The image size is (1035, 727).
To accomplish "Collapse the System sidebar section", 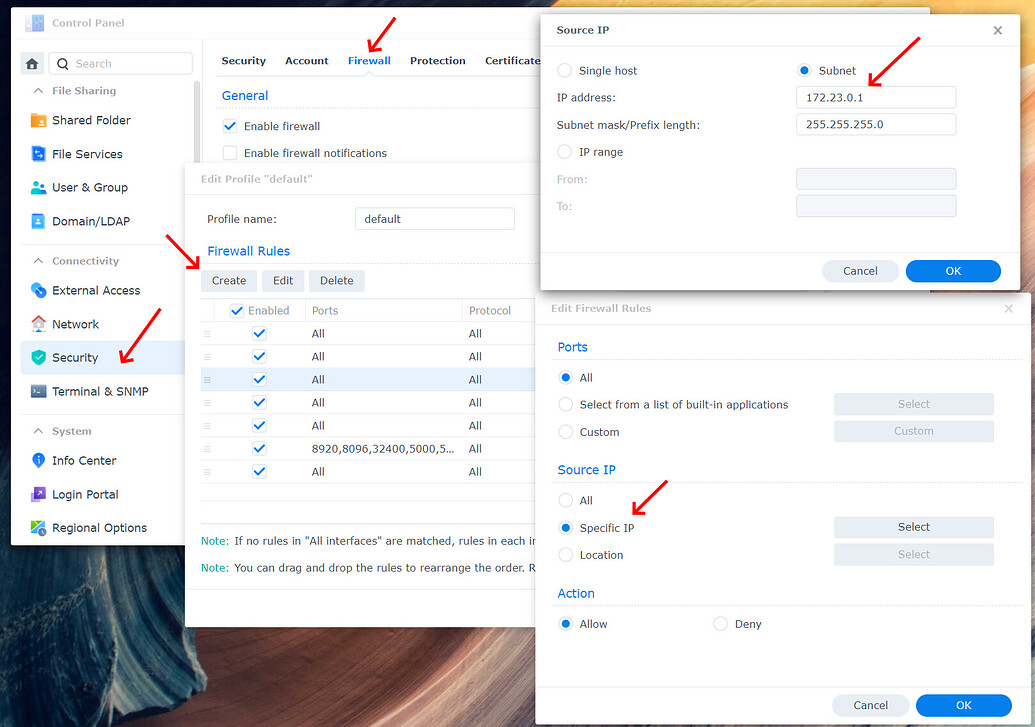I will tap(38, 430).
